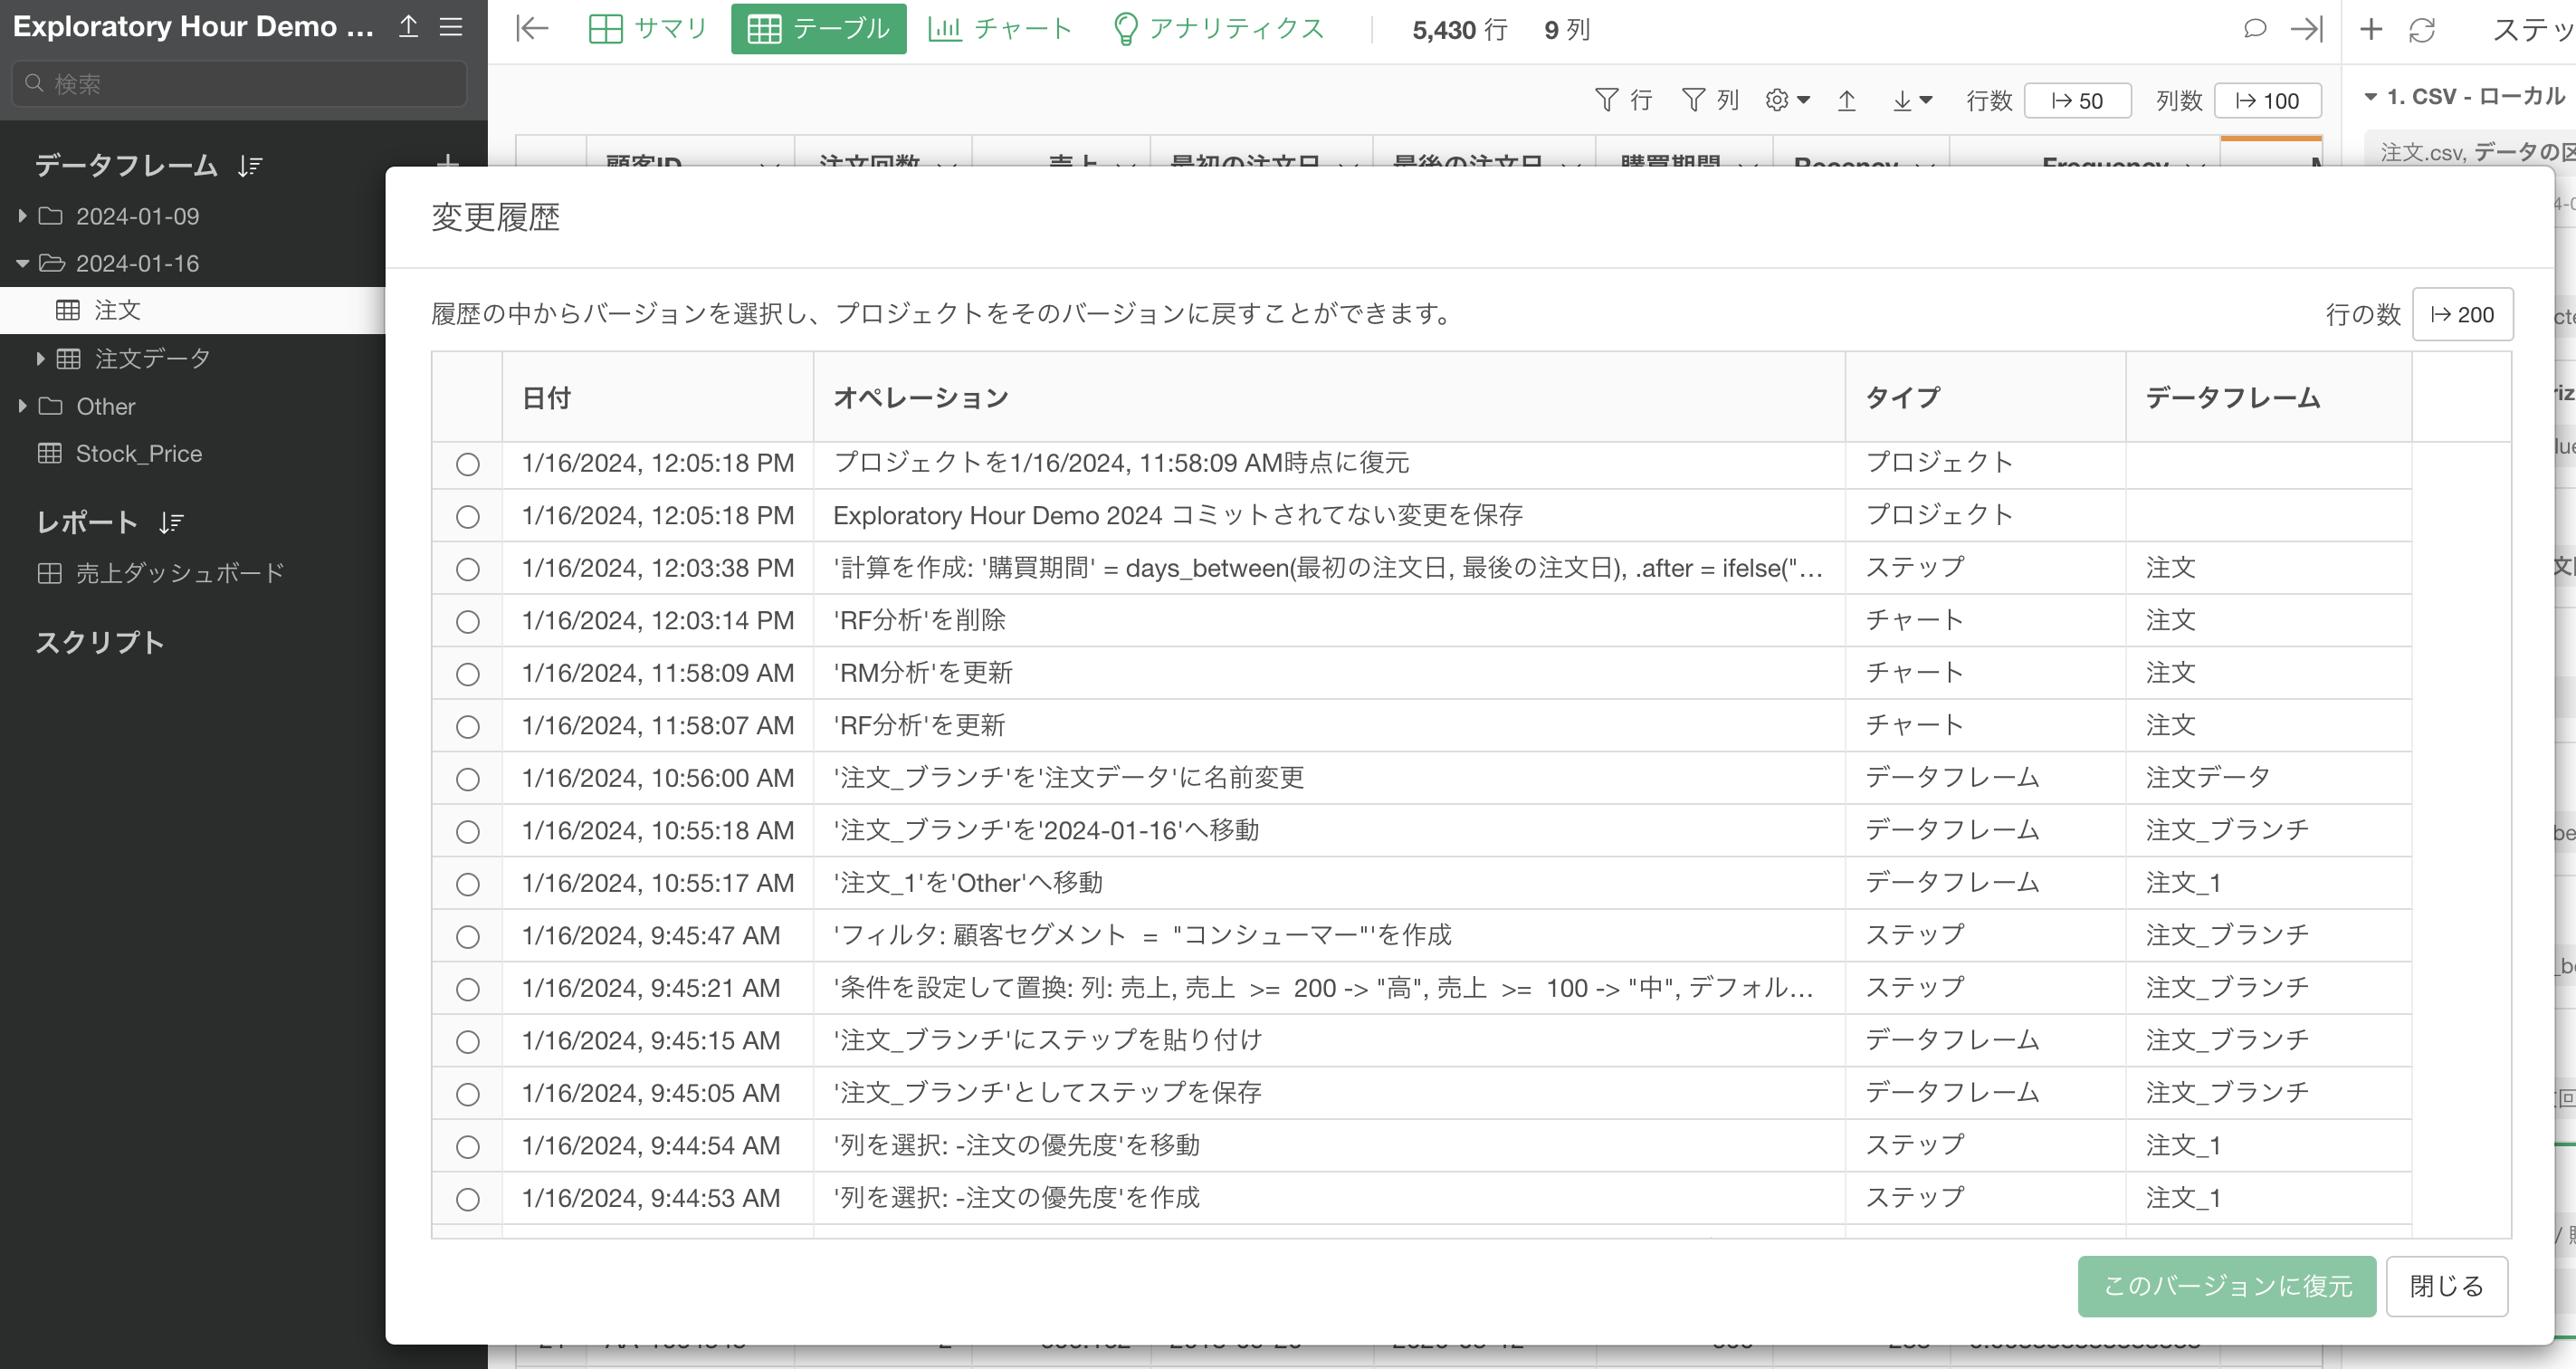Select the 9:45:21 AM version radio
The image size is (2576, 1369).
tap(467, 989)
